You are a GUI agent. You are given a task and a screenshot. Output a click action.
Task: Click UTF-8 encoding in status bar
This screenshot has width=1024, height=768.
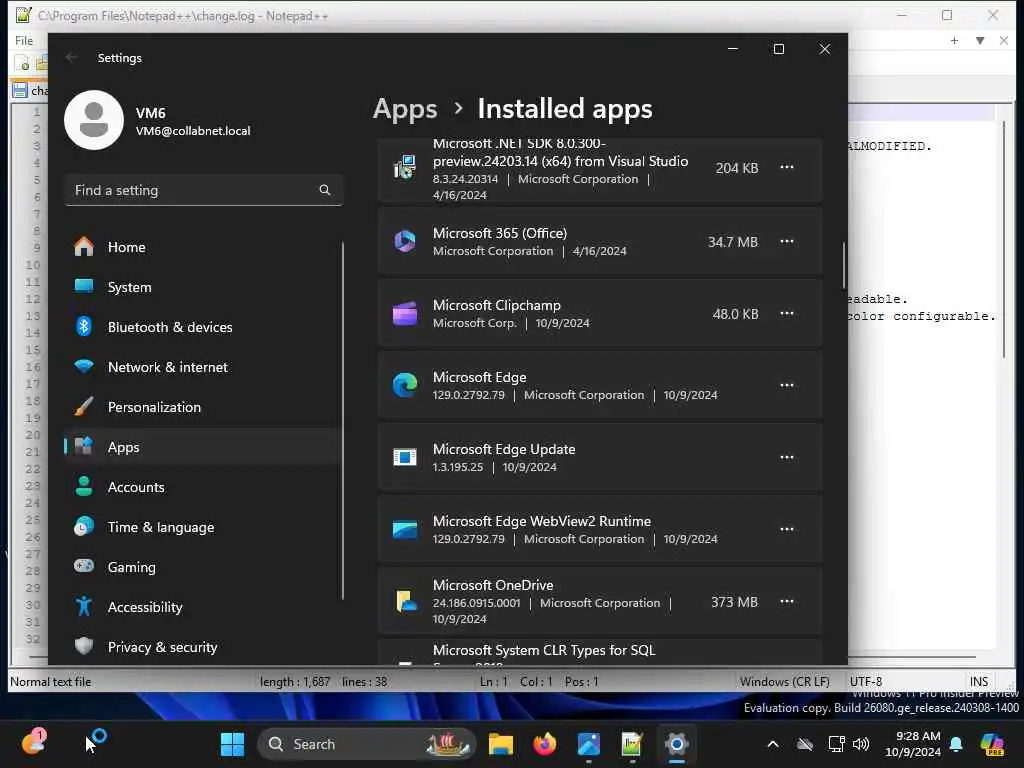(x=866, y=681)
